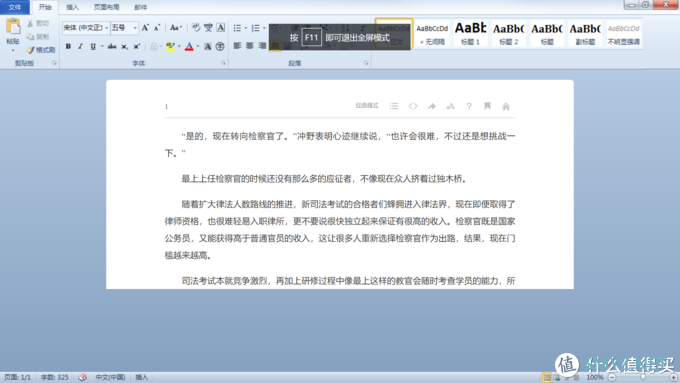Screen dimensions: 680x383
Task: Apply the 副标题 (Subtitle) style
Action: 585,34
